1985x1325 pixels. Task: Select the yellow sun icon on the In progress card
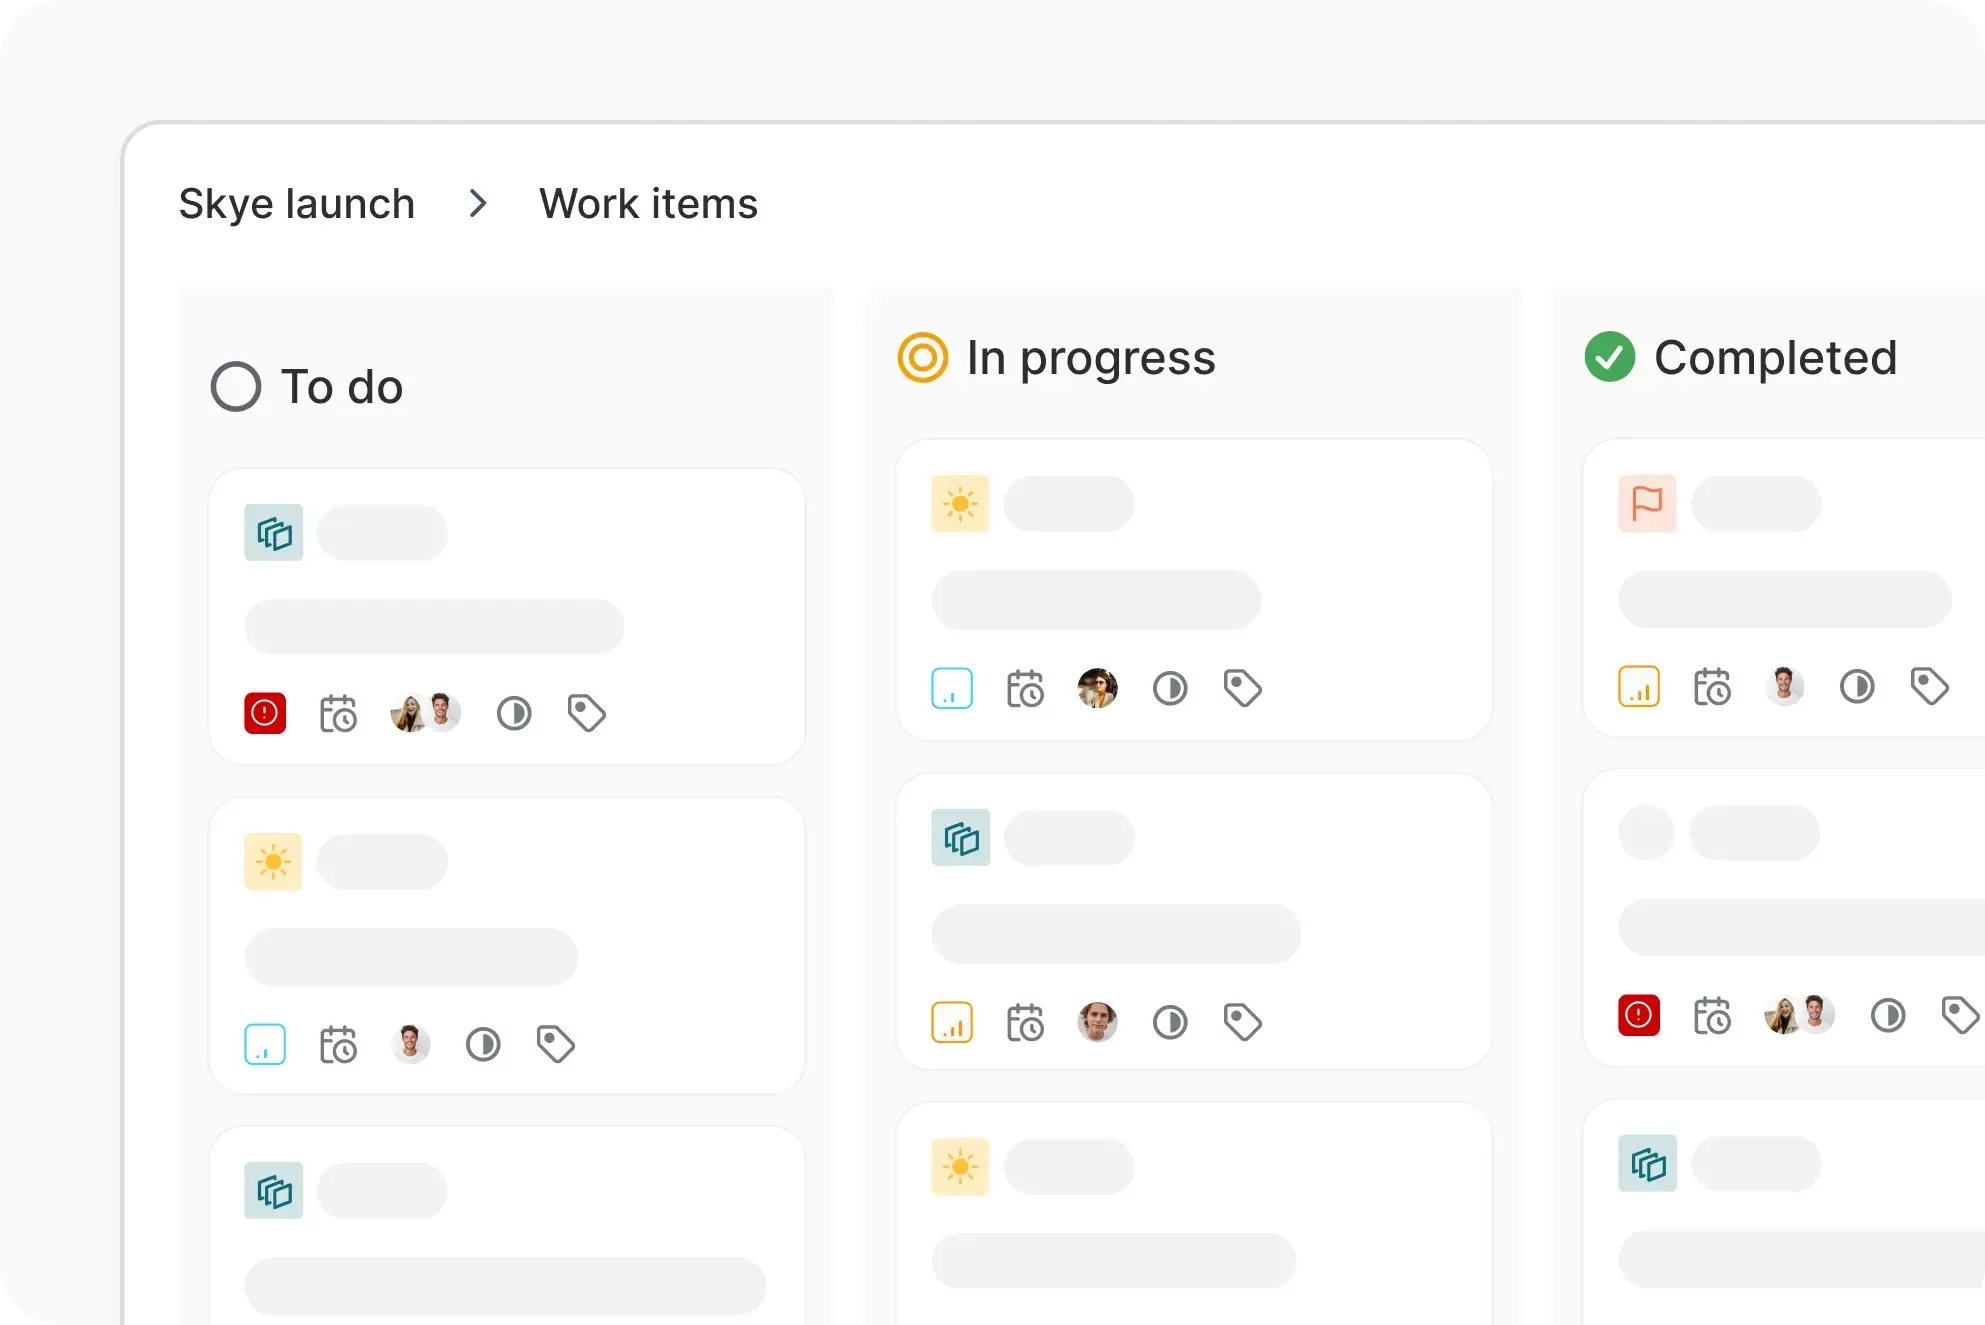coord(960,504)
